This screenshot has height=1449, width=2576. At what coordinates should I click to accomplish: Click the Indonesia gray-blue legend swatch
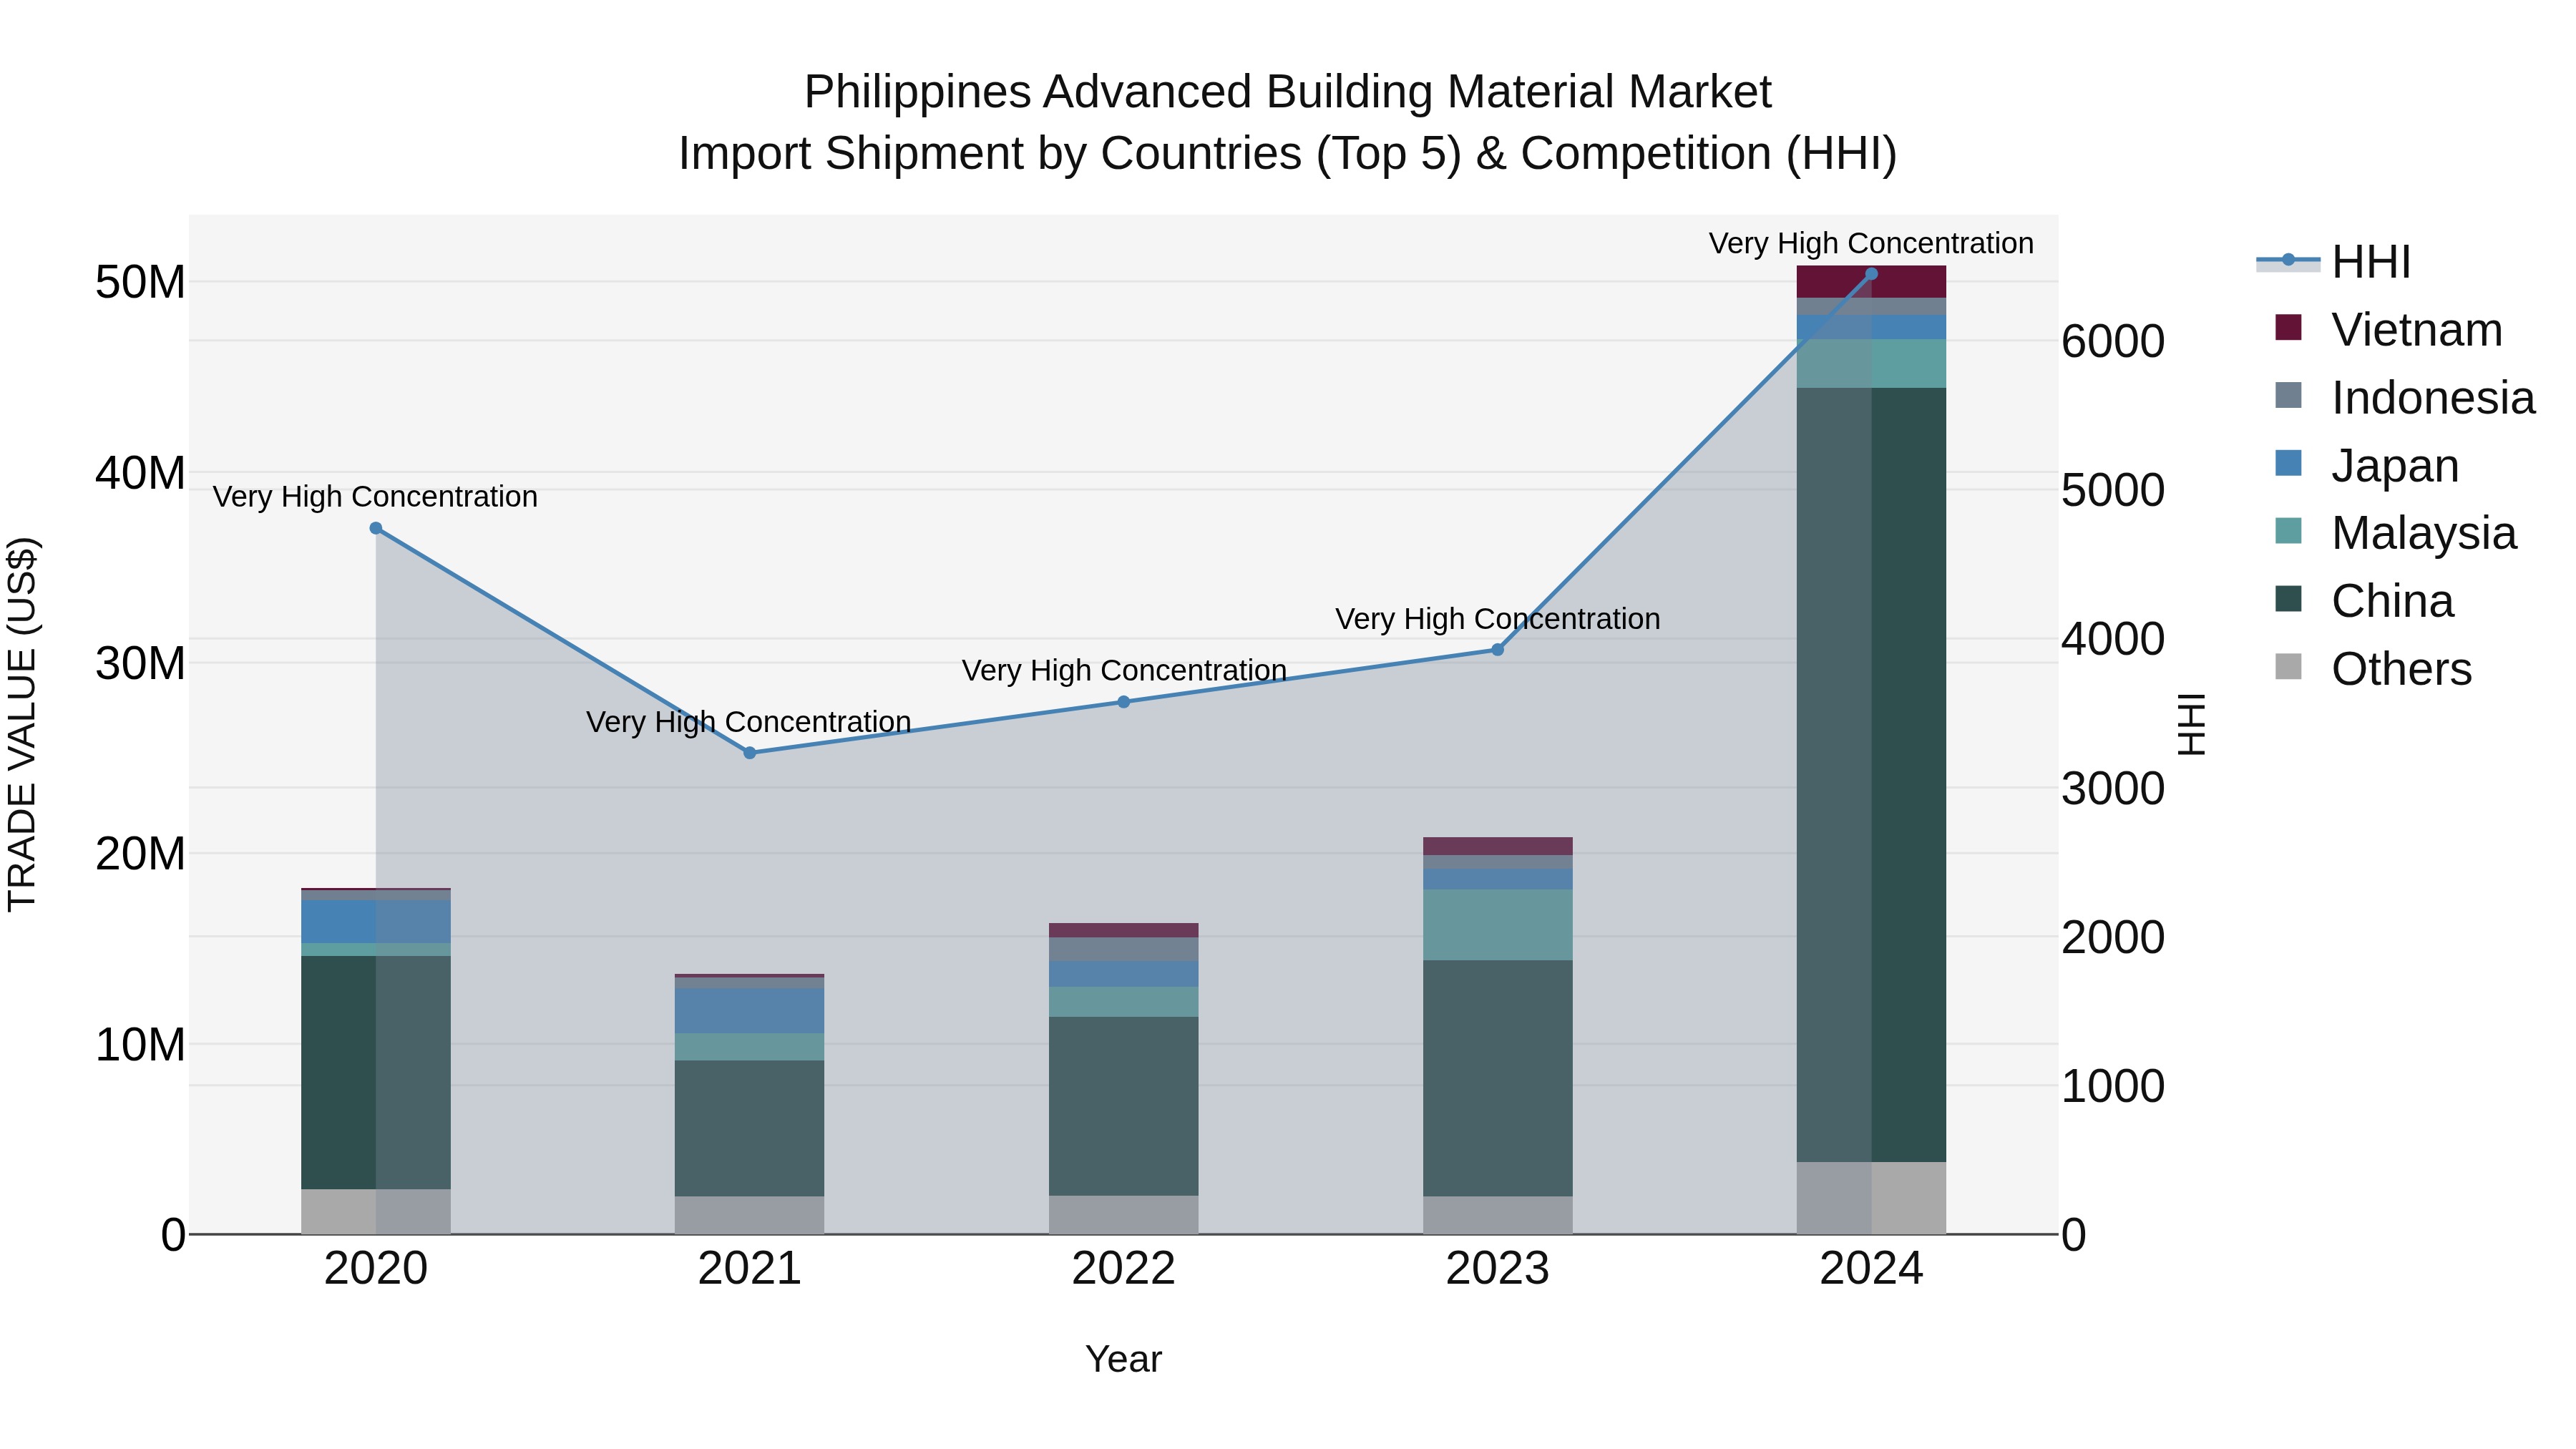(x=2288, y=395)
